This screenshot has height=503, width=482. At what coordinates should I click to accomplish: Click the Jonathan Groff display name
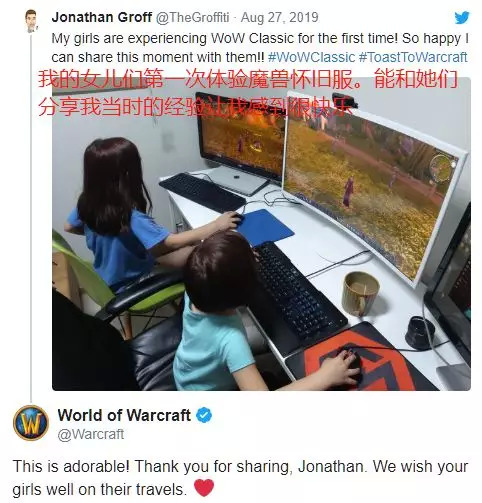102,17
